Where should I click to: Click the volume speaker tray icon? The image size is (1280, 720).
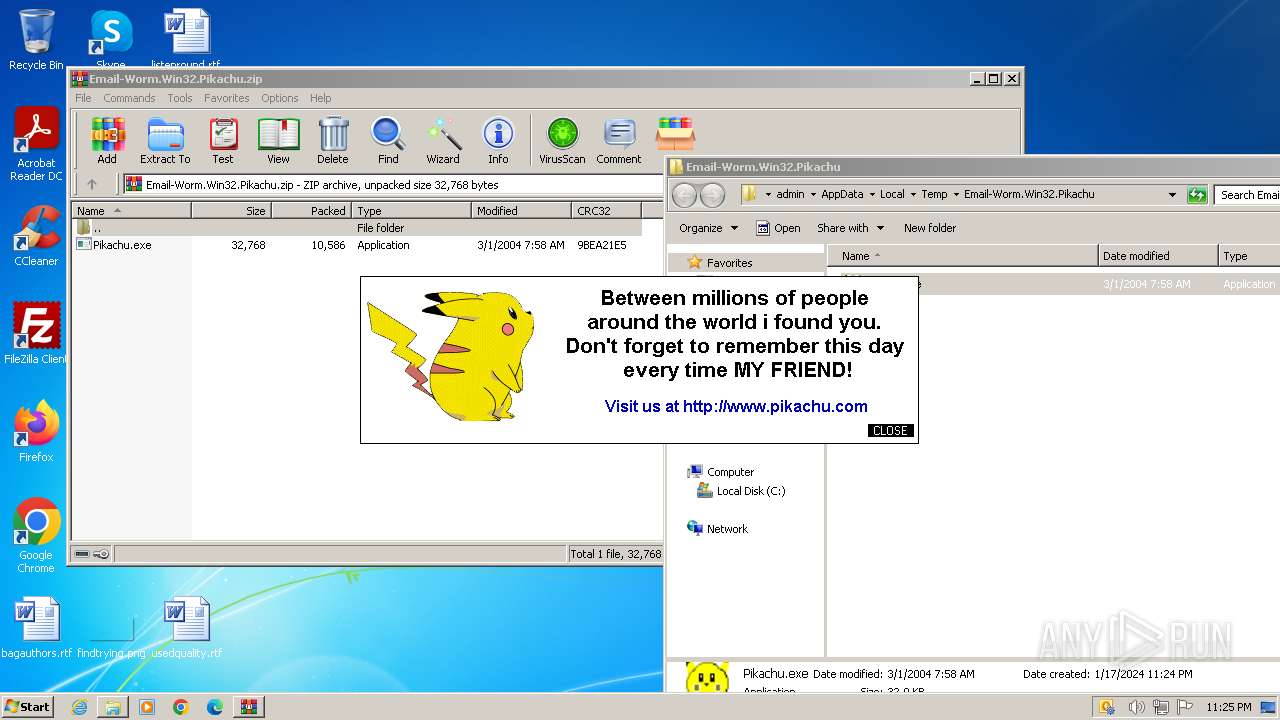[x=1136, y=707]
